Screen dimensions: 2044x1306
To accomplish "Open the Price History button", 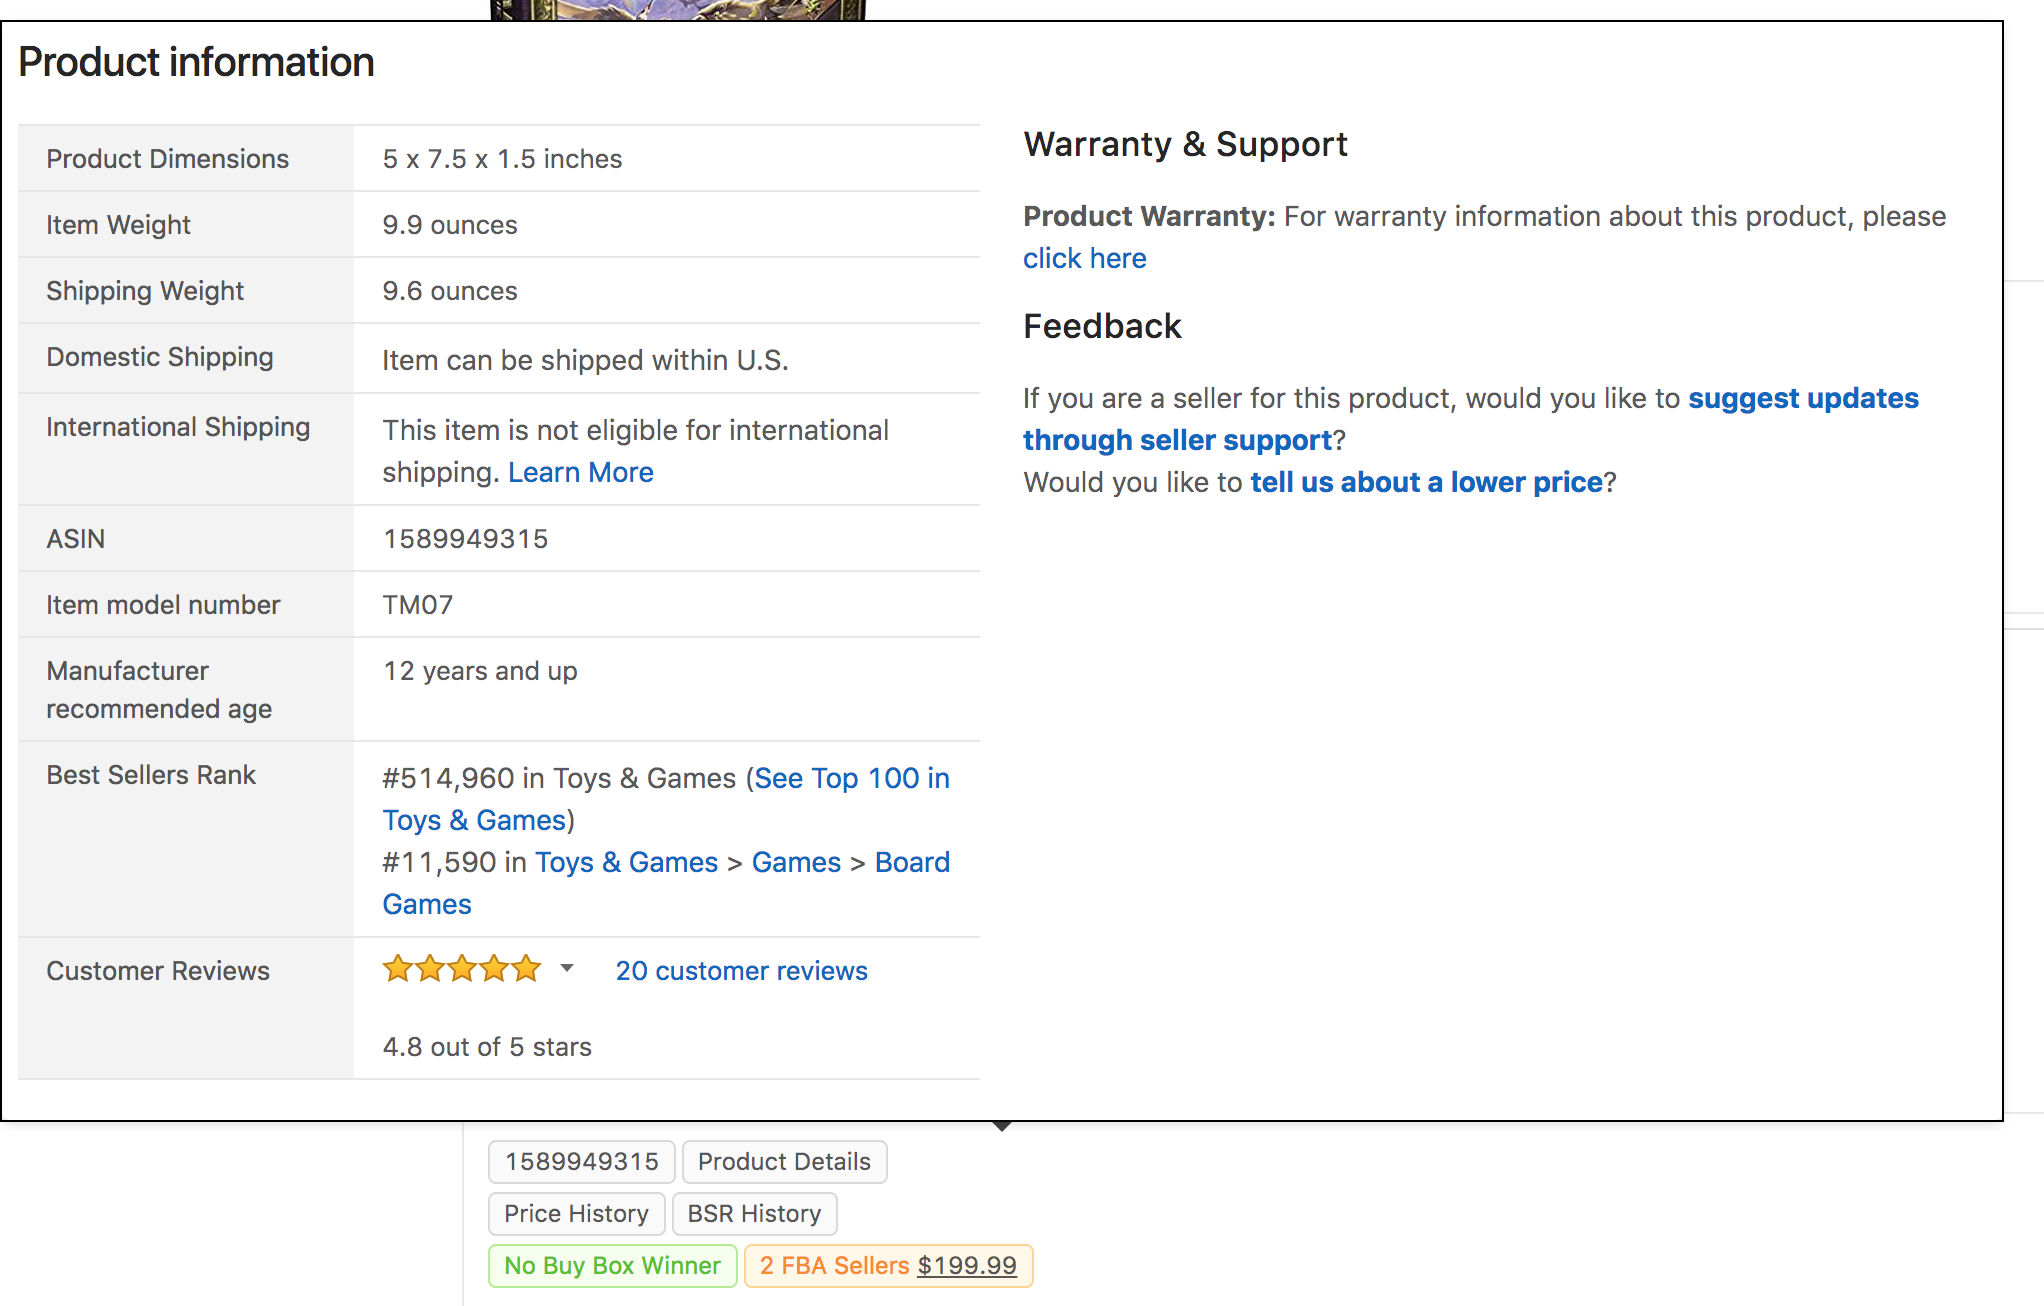I will [x=576, y=1214].
